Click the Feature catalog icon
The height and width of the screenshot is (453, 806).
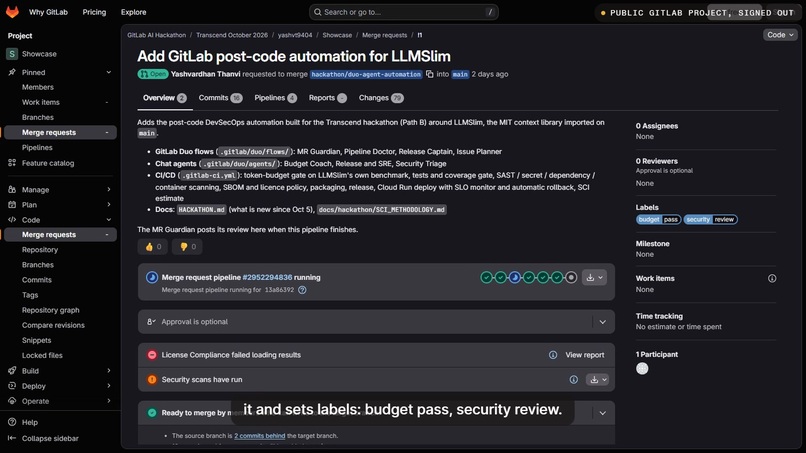click(12, 163)
